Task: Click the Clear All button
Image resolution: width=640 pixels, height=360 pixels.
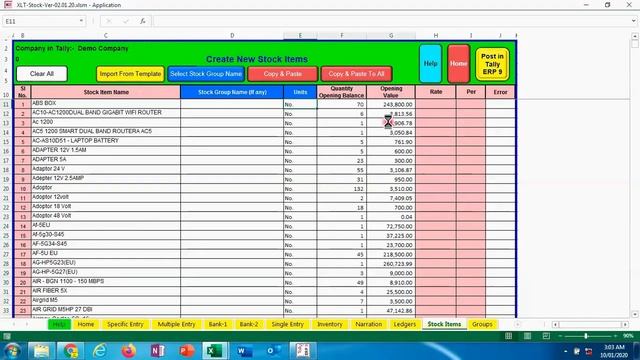Action: (42, 74)
